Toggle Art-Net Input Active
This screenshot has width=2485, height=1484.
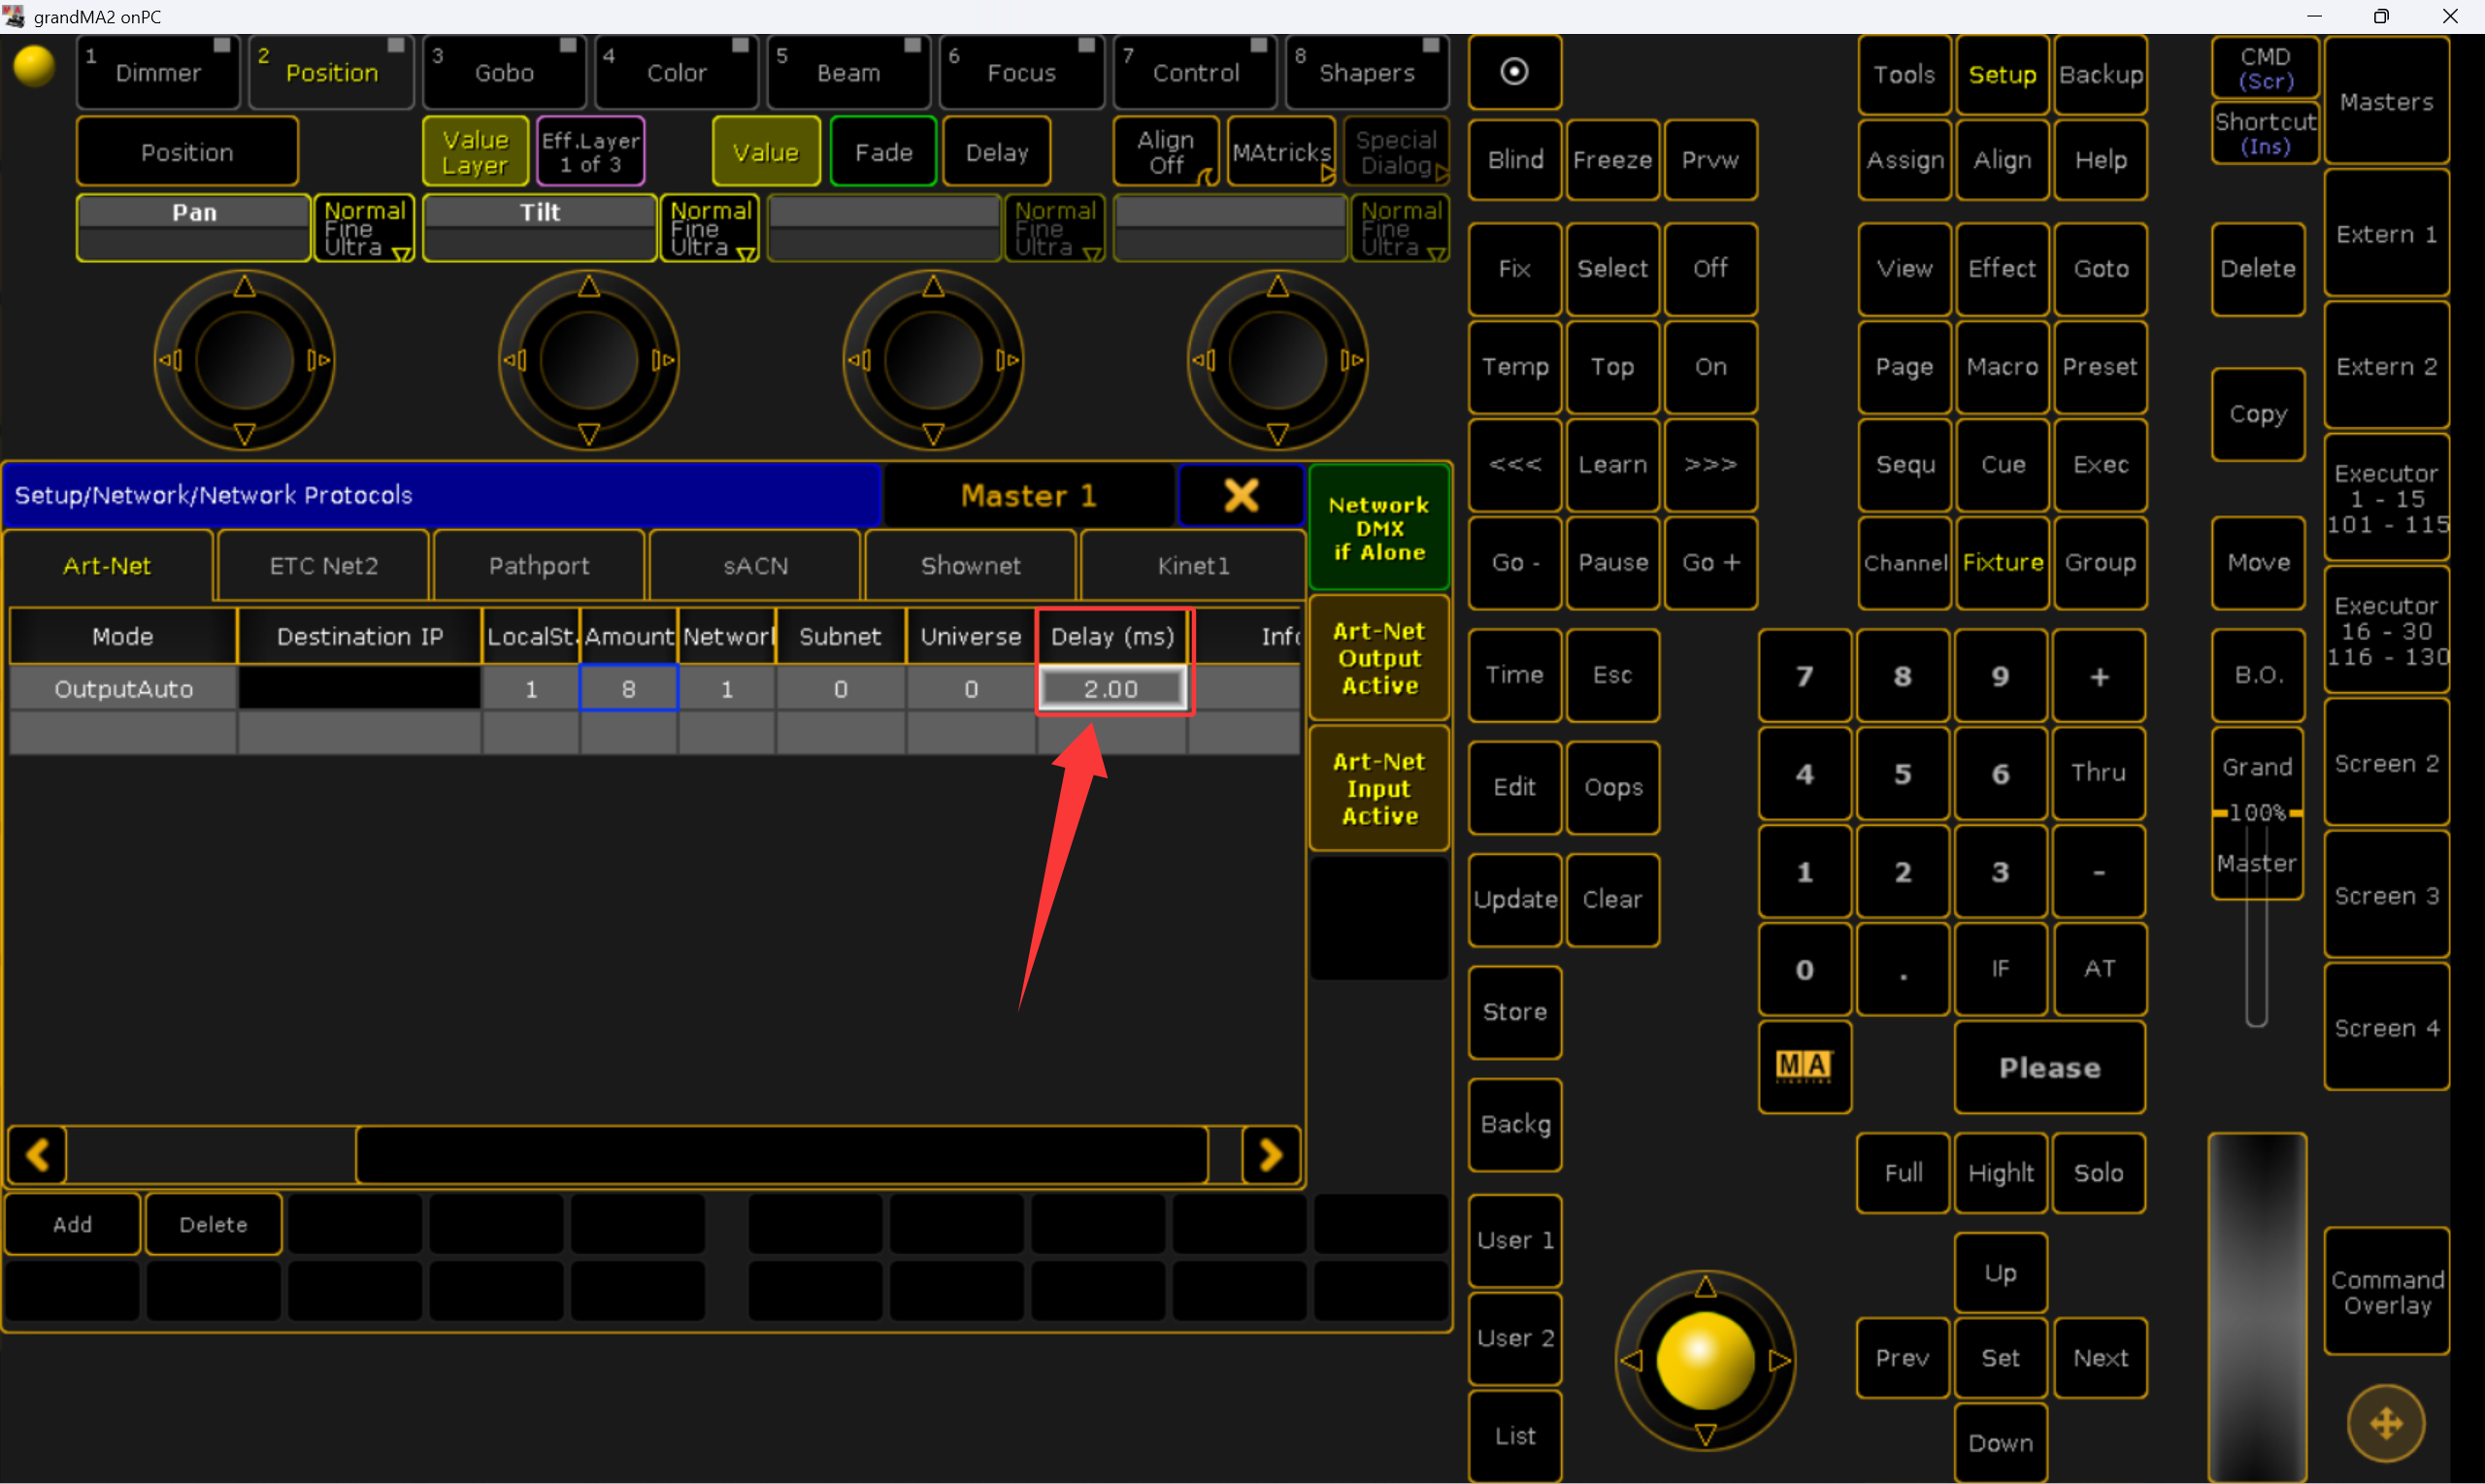1379,788
